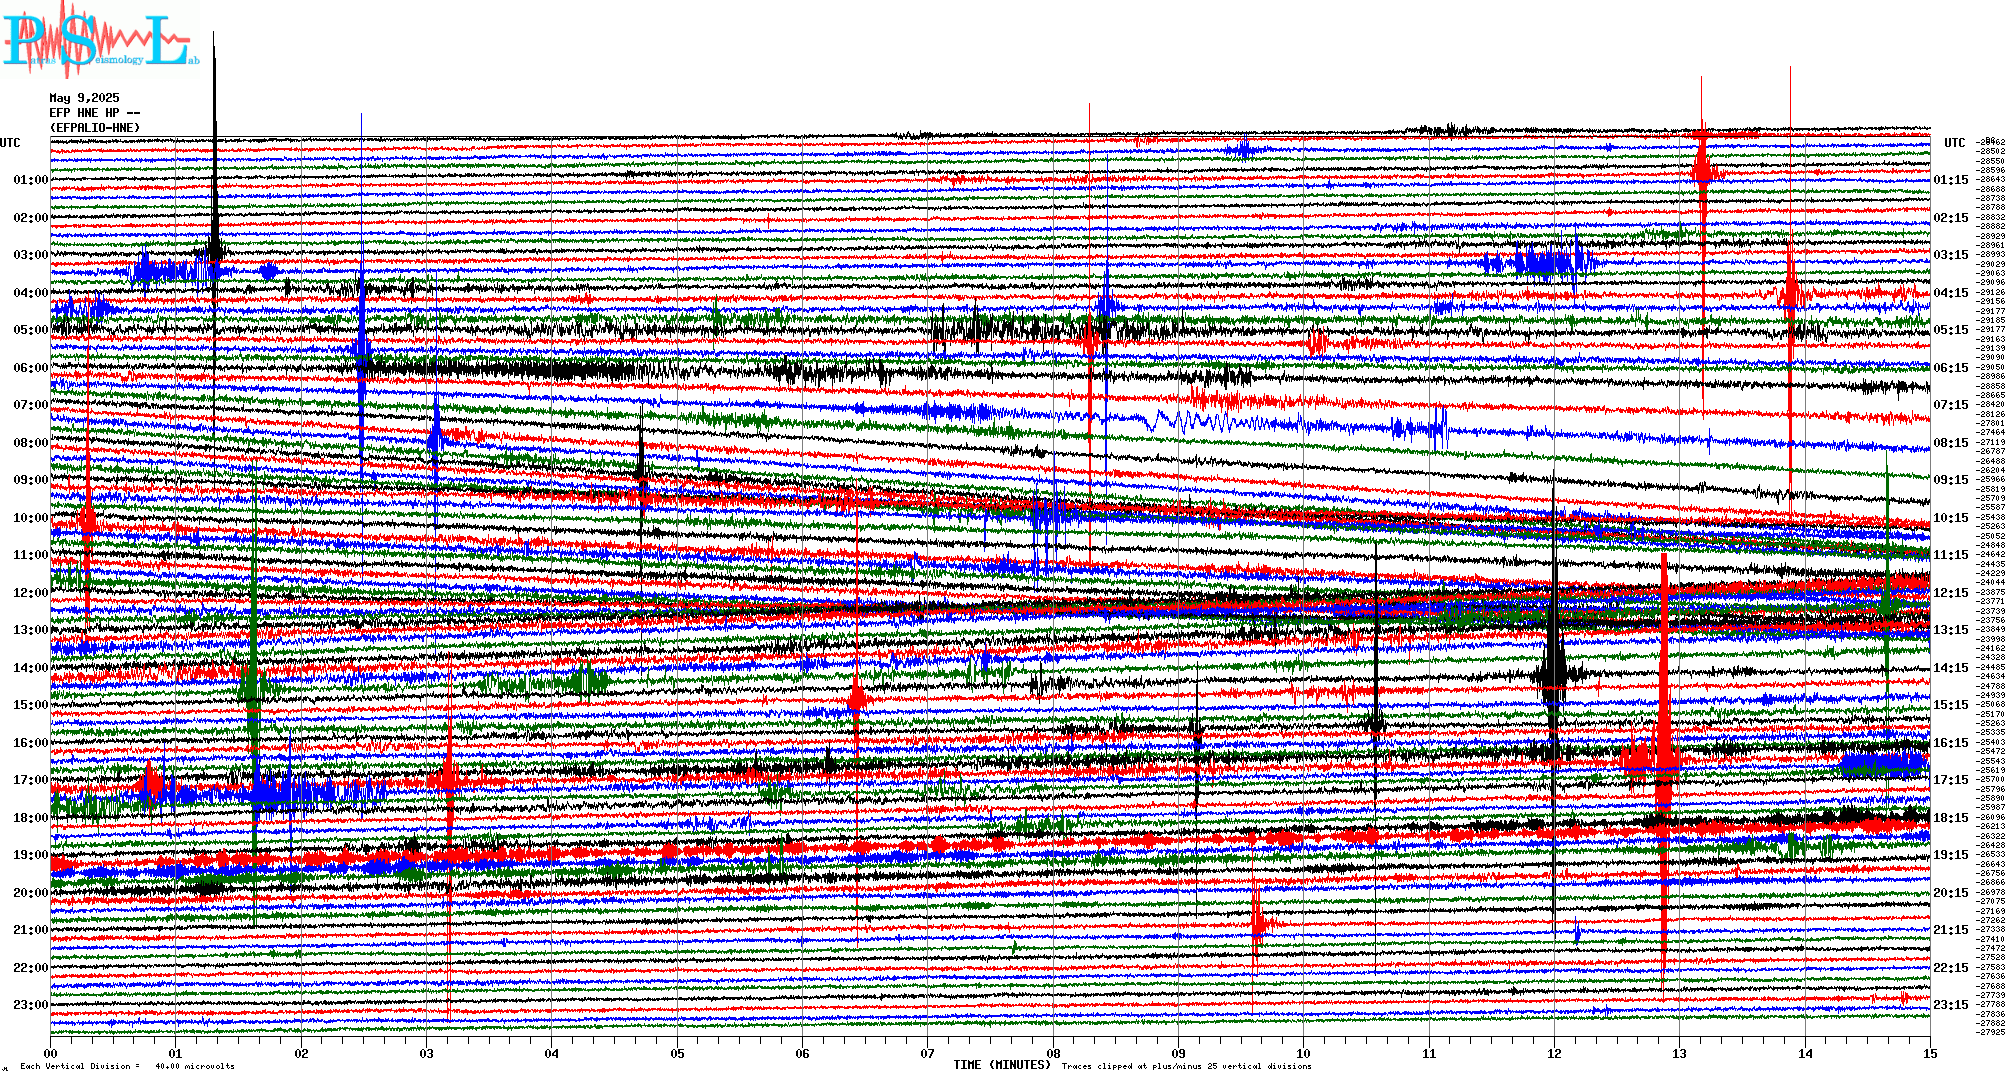Click the 23:00 hour label
This screenshot has width=2010, height=1080.
point(31,1005)
